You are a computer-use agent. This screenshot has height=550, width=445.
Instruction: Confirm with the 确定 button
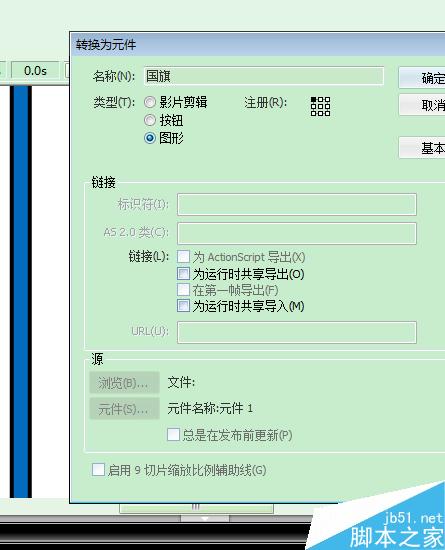[422, 78]
